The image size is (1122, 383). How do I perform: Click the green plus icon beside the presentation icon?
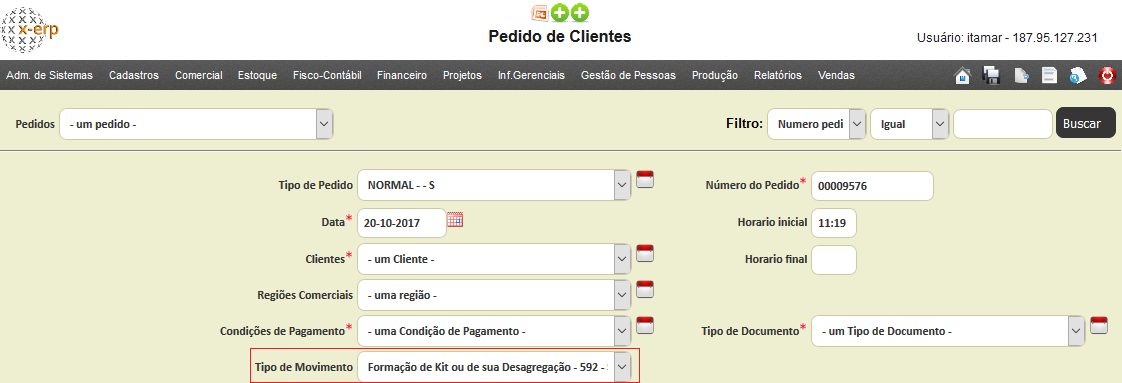tap(560, 12)
